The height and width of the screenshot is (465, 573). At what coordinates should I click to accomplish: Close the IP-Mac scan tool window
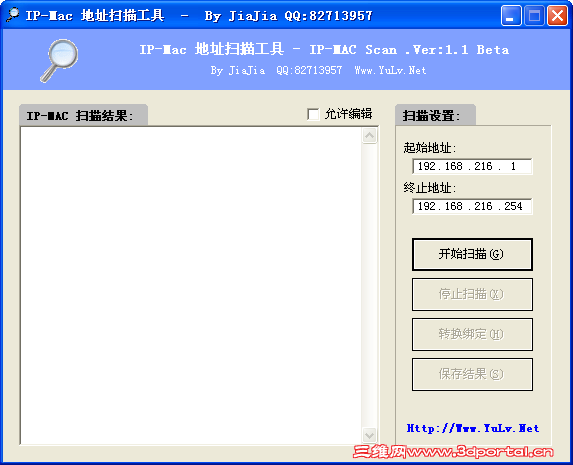[x=557, y=16]
